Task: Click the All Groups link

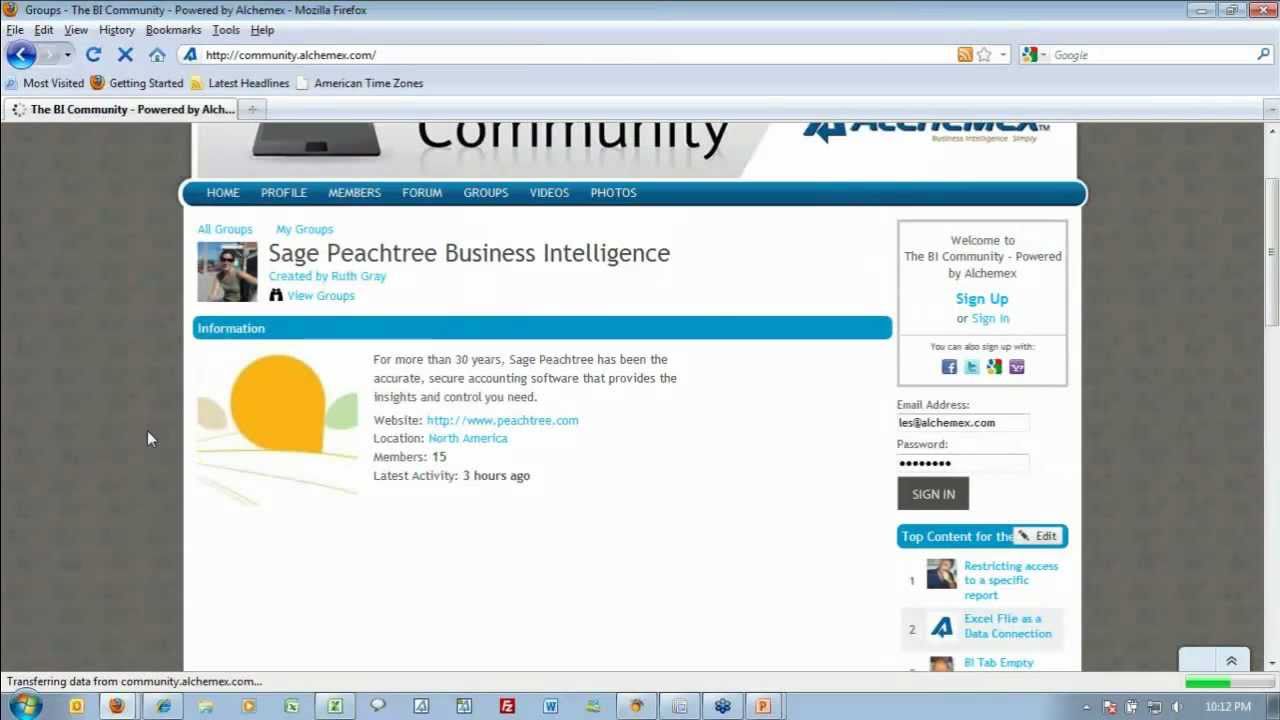Action: (x=225, y=229)
